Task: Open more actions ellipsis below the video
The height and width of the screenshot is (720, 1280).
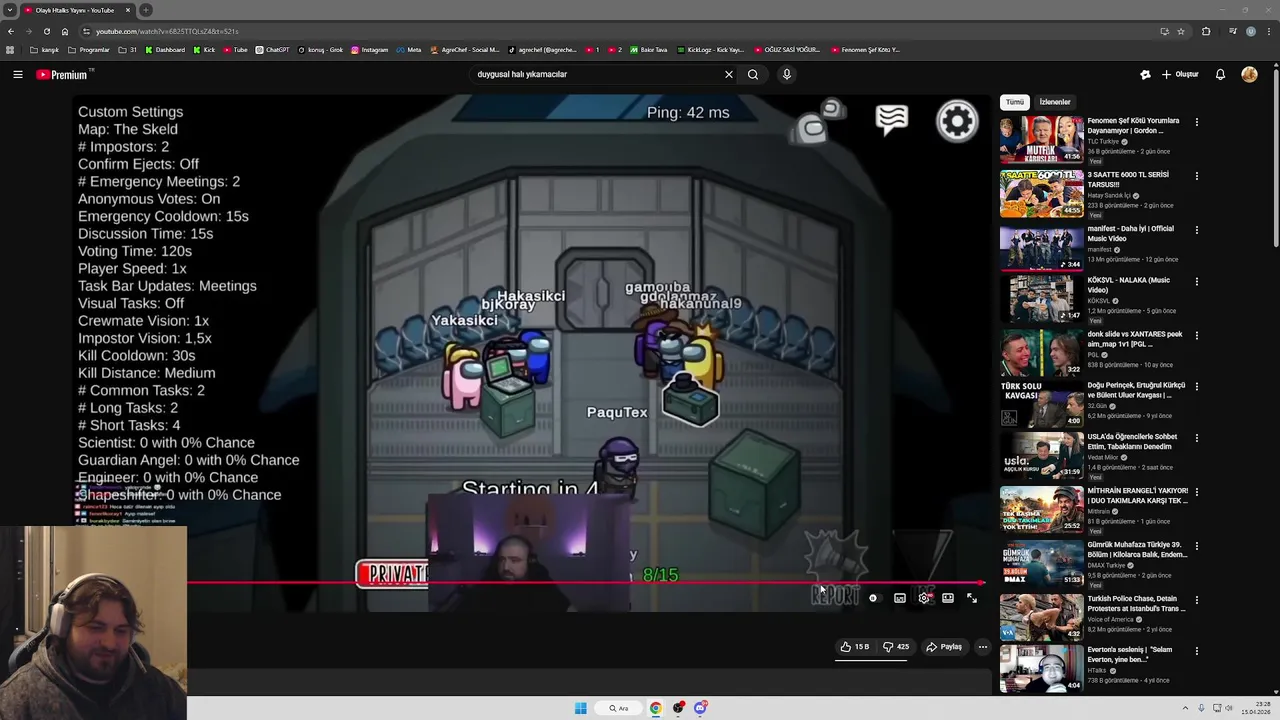Action: [x=982, y=647]
